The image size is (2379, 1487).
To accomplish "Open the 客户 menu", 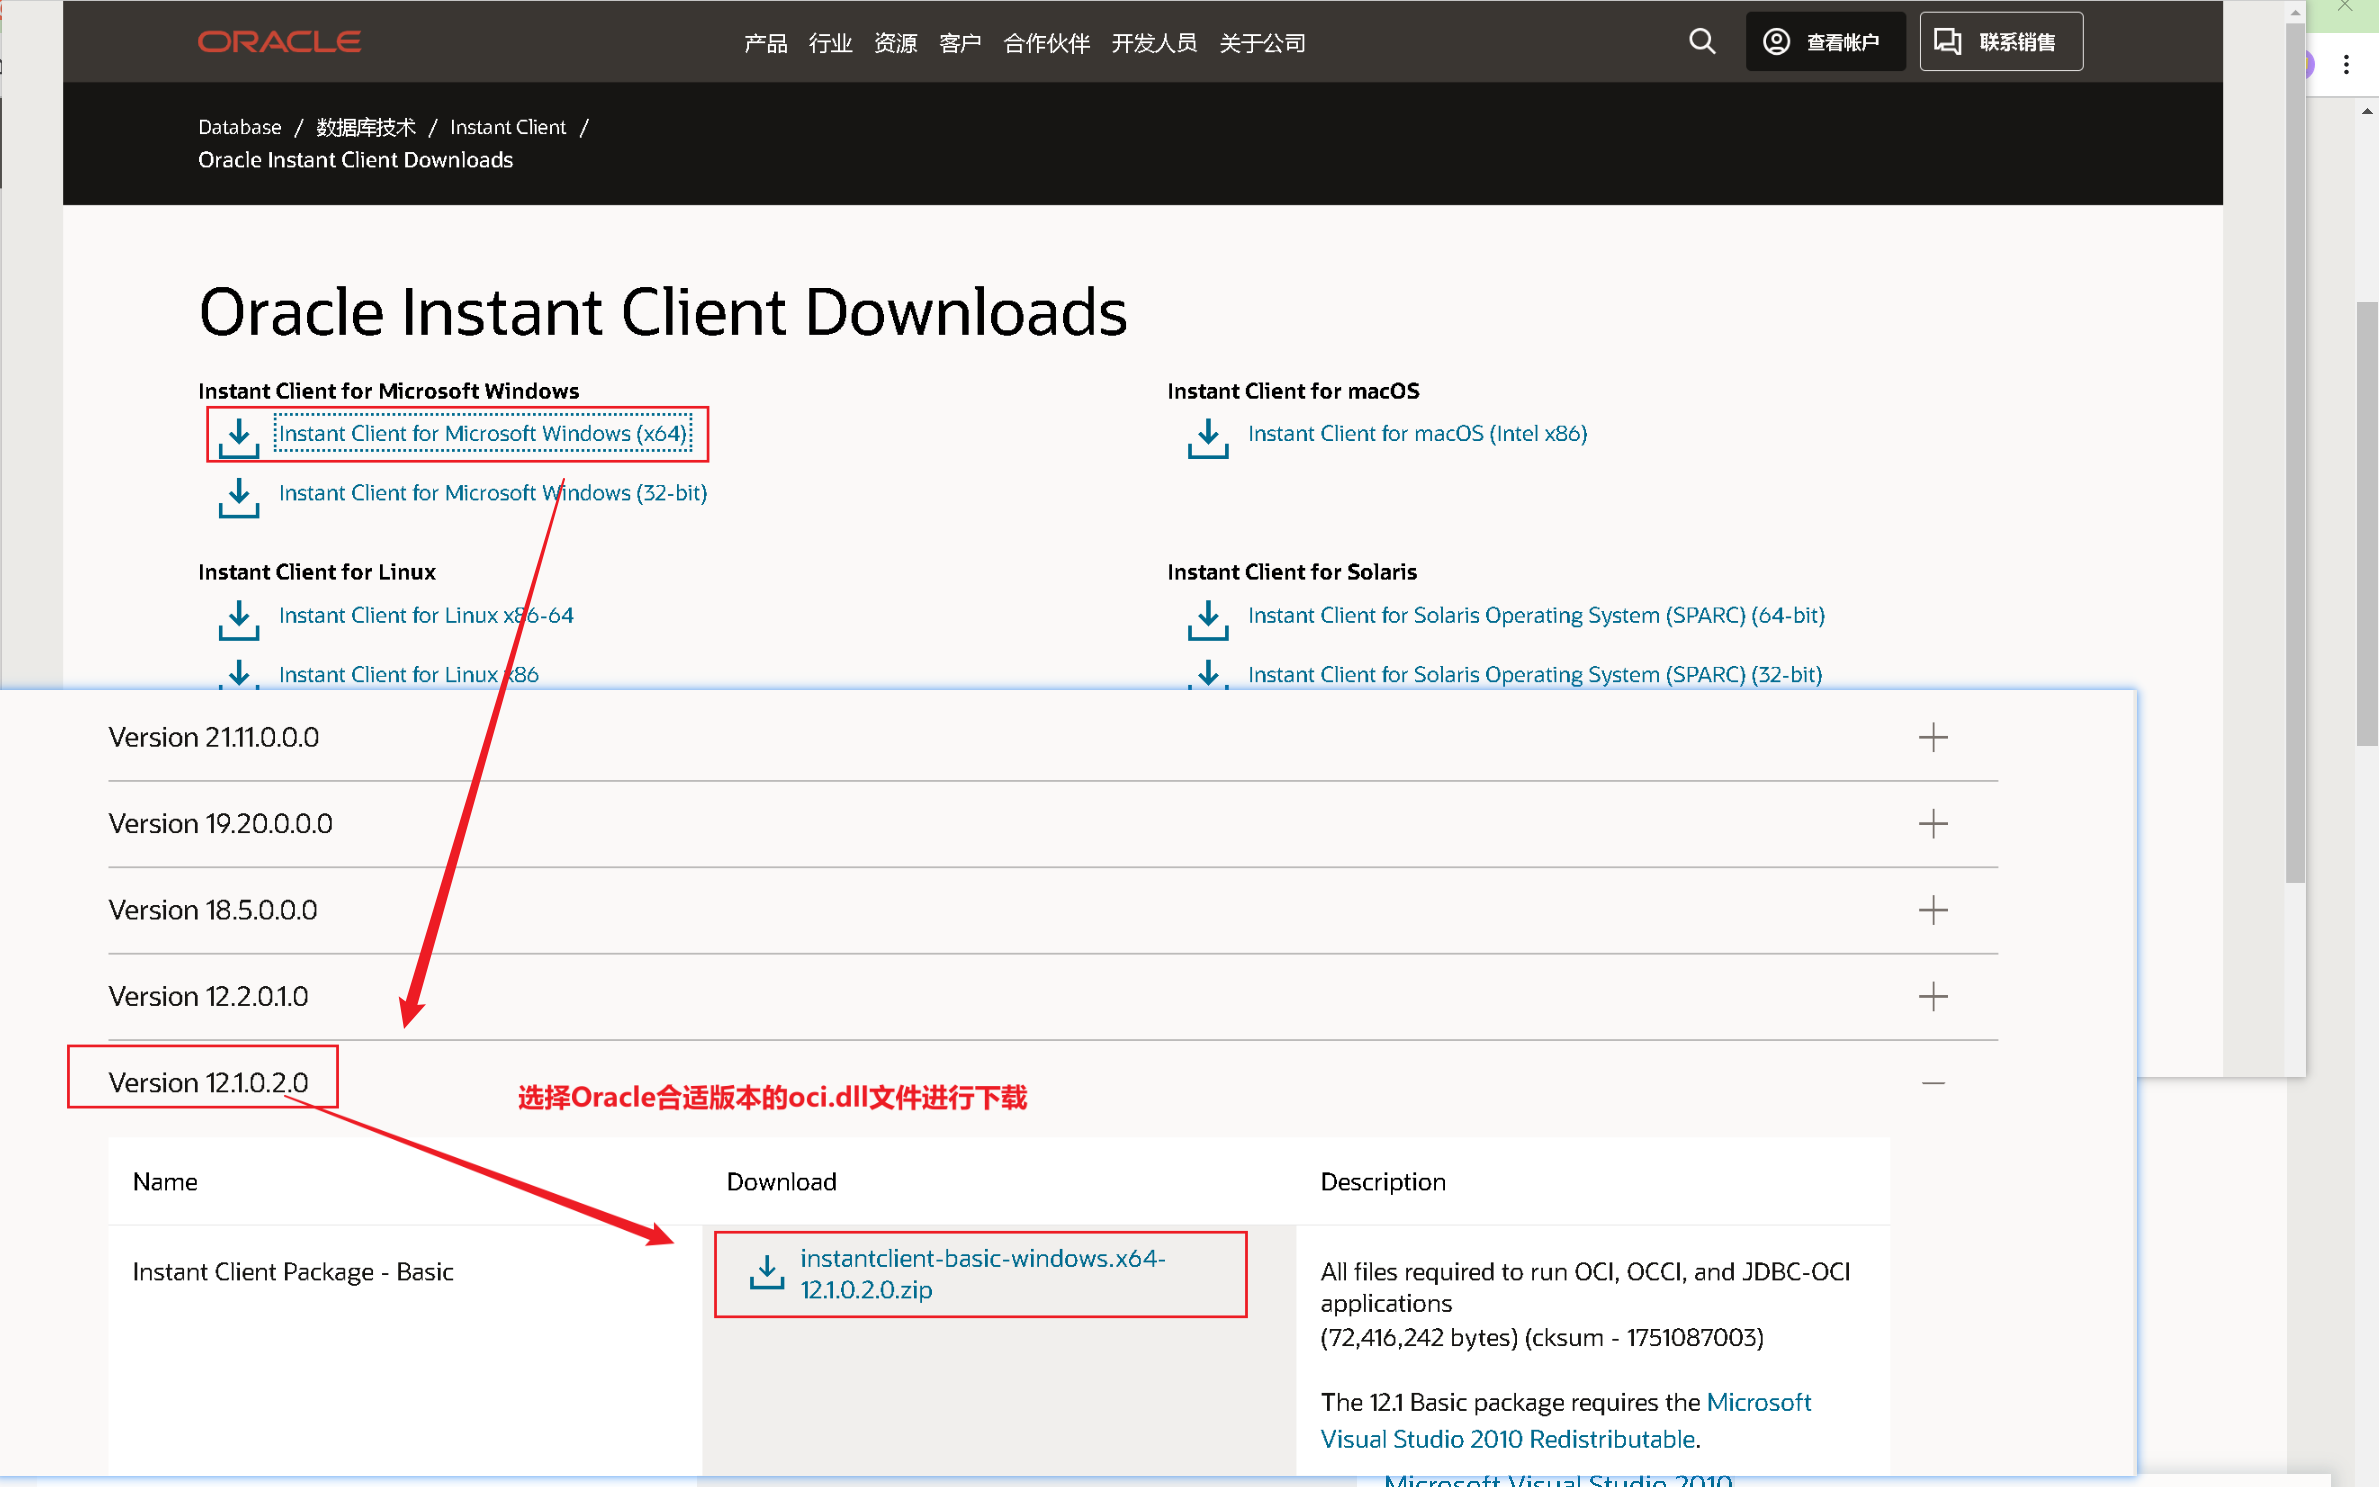I will click(960, 43).
